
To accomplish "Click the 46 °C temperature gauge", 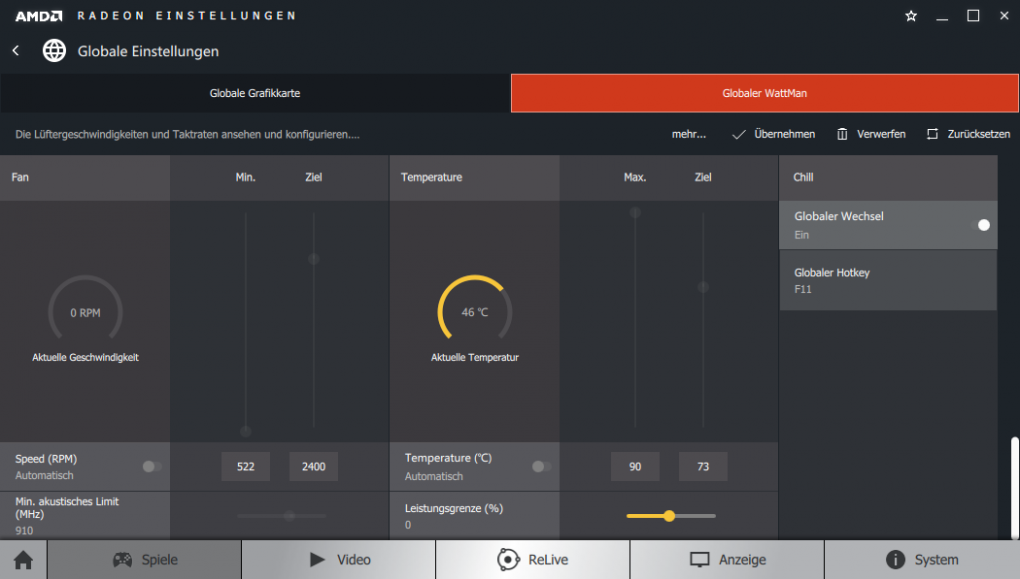I will [475, 309].
